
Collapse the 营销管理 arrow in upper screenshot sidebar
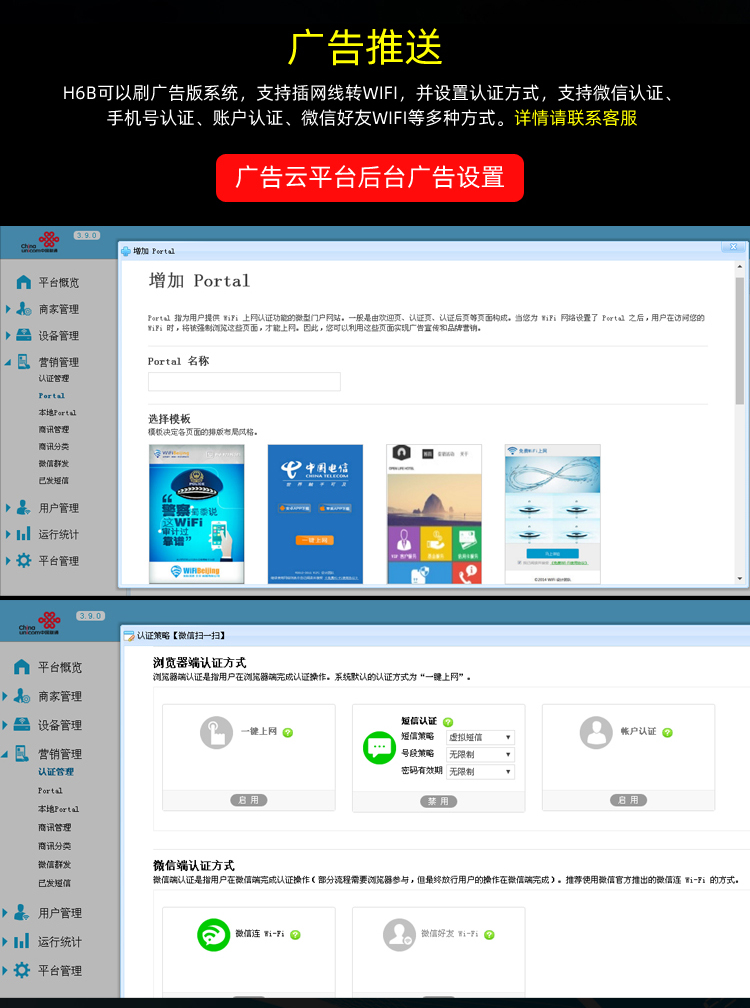tap(8, 363)
